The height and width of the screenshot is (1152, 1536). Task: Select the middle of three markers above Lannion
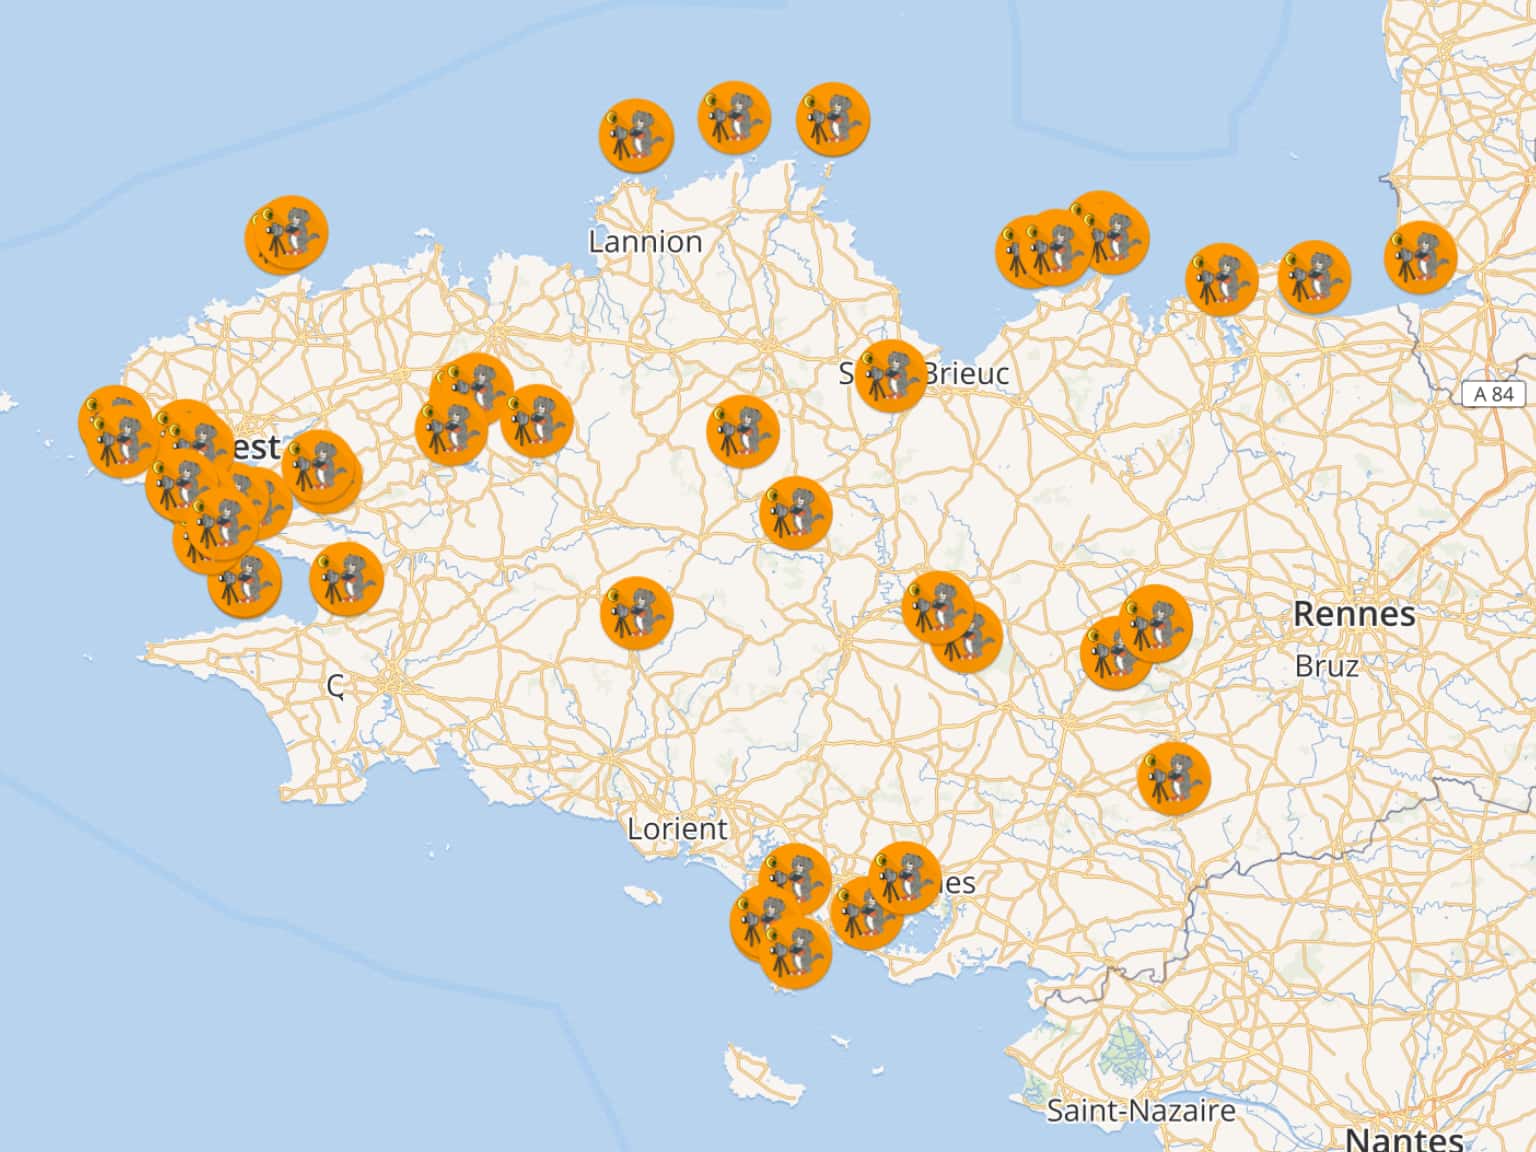point(734,118)
